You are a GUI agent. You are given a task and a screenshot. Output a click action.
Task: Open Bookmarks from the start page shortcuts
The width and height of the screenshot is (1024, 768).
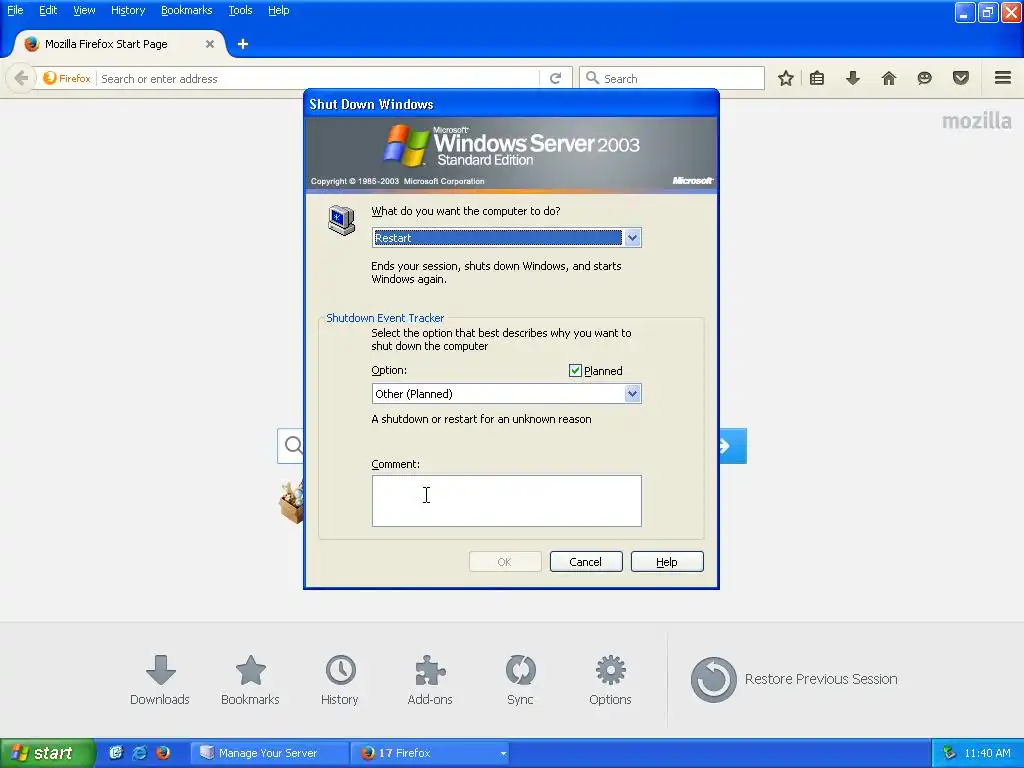click(250, 680)
